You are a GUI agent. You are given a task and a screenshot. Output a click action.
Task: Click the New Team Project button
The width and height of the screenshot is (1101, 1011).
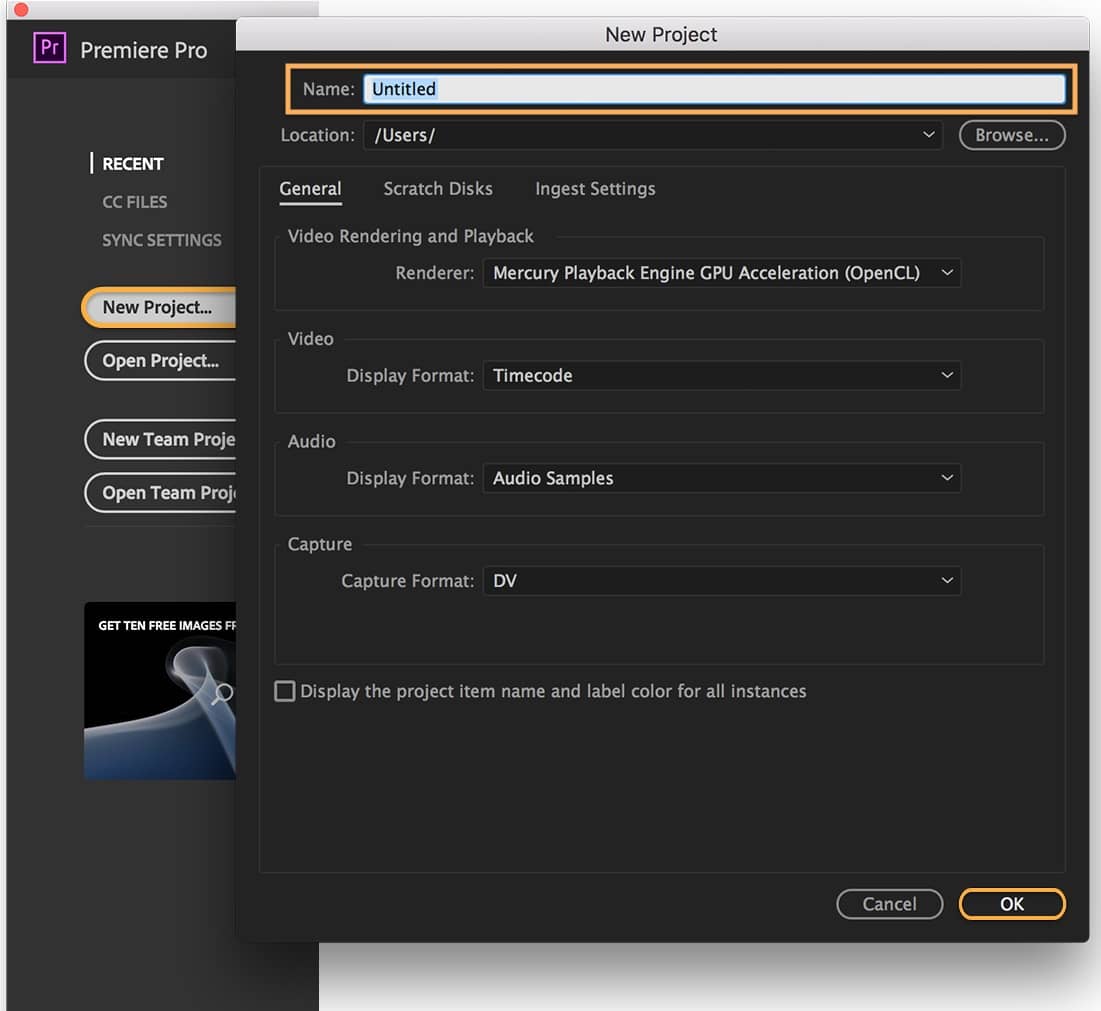click(x=160, y=440)
